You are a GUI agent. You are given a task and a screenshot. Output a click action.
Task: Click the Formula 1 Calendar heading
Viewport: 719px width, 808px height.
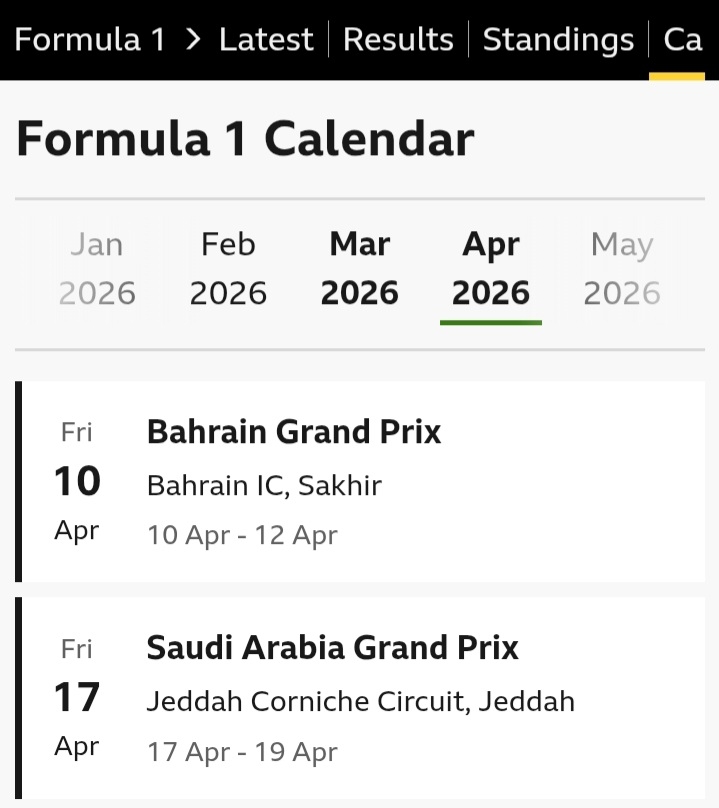pos(245,139)
